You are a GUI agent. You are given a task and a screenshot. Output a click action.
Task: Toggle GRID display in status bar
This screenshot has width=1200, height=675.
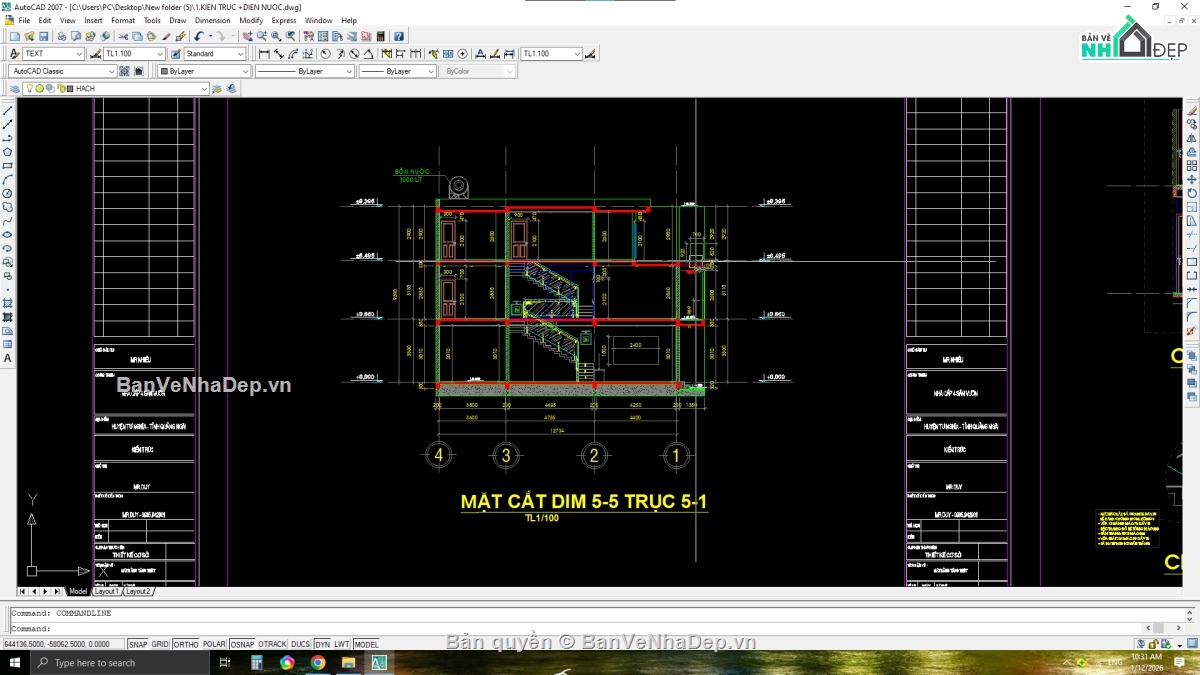160,645
